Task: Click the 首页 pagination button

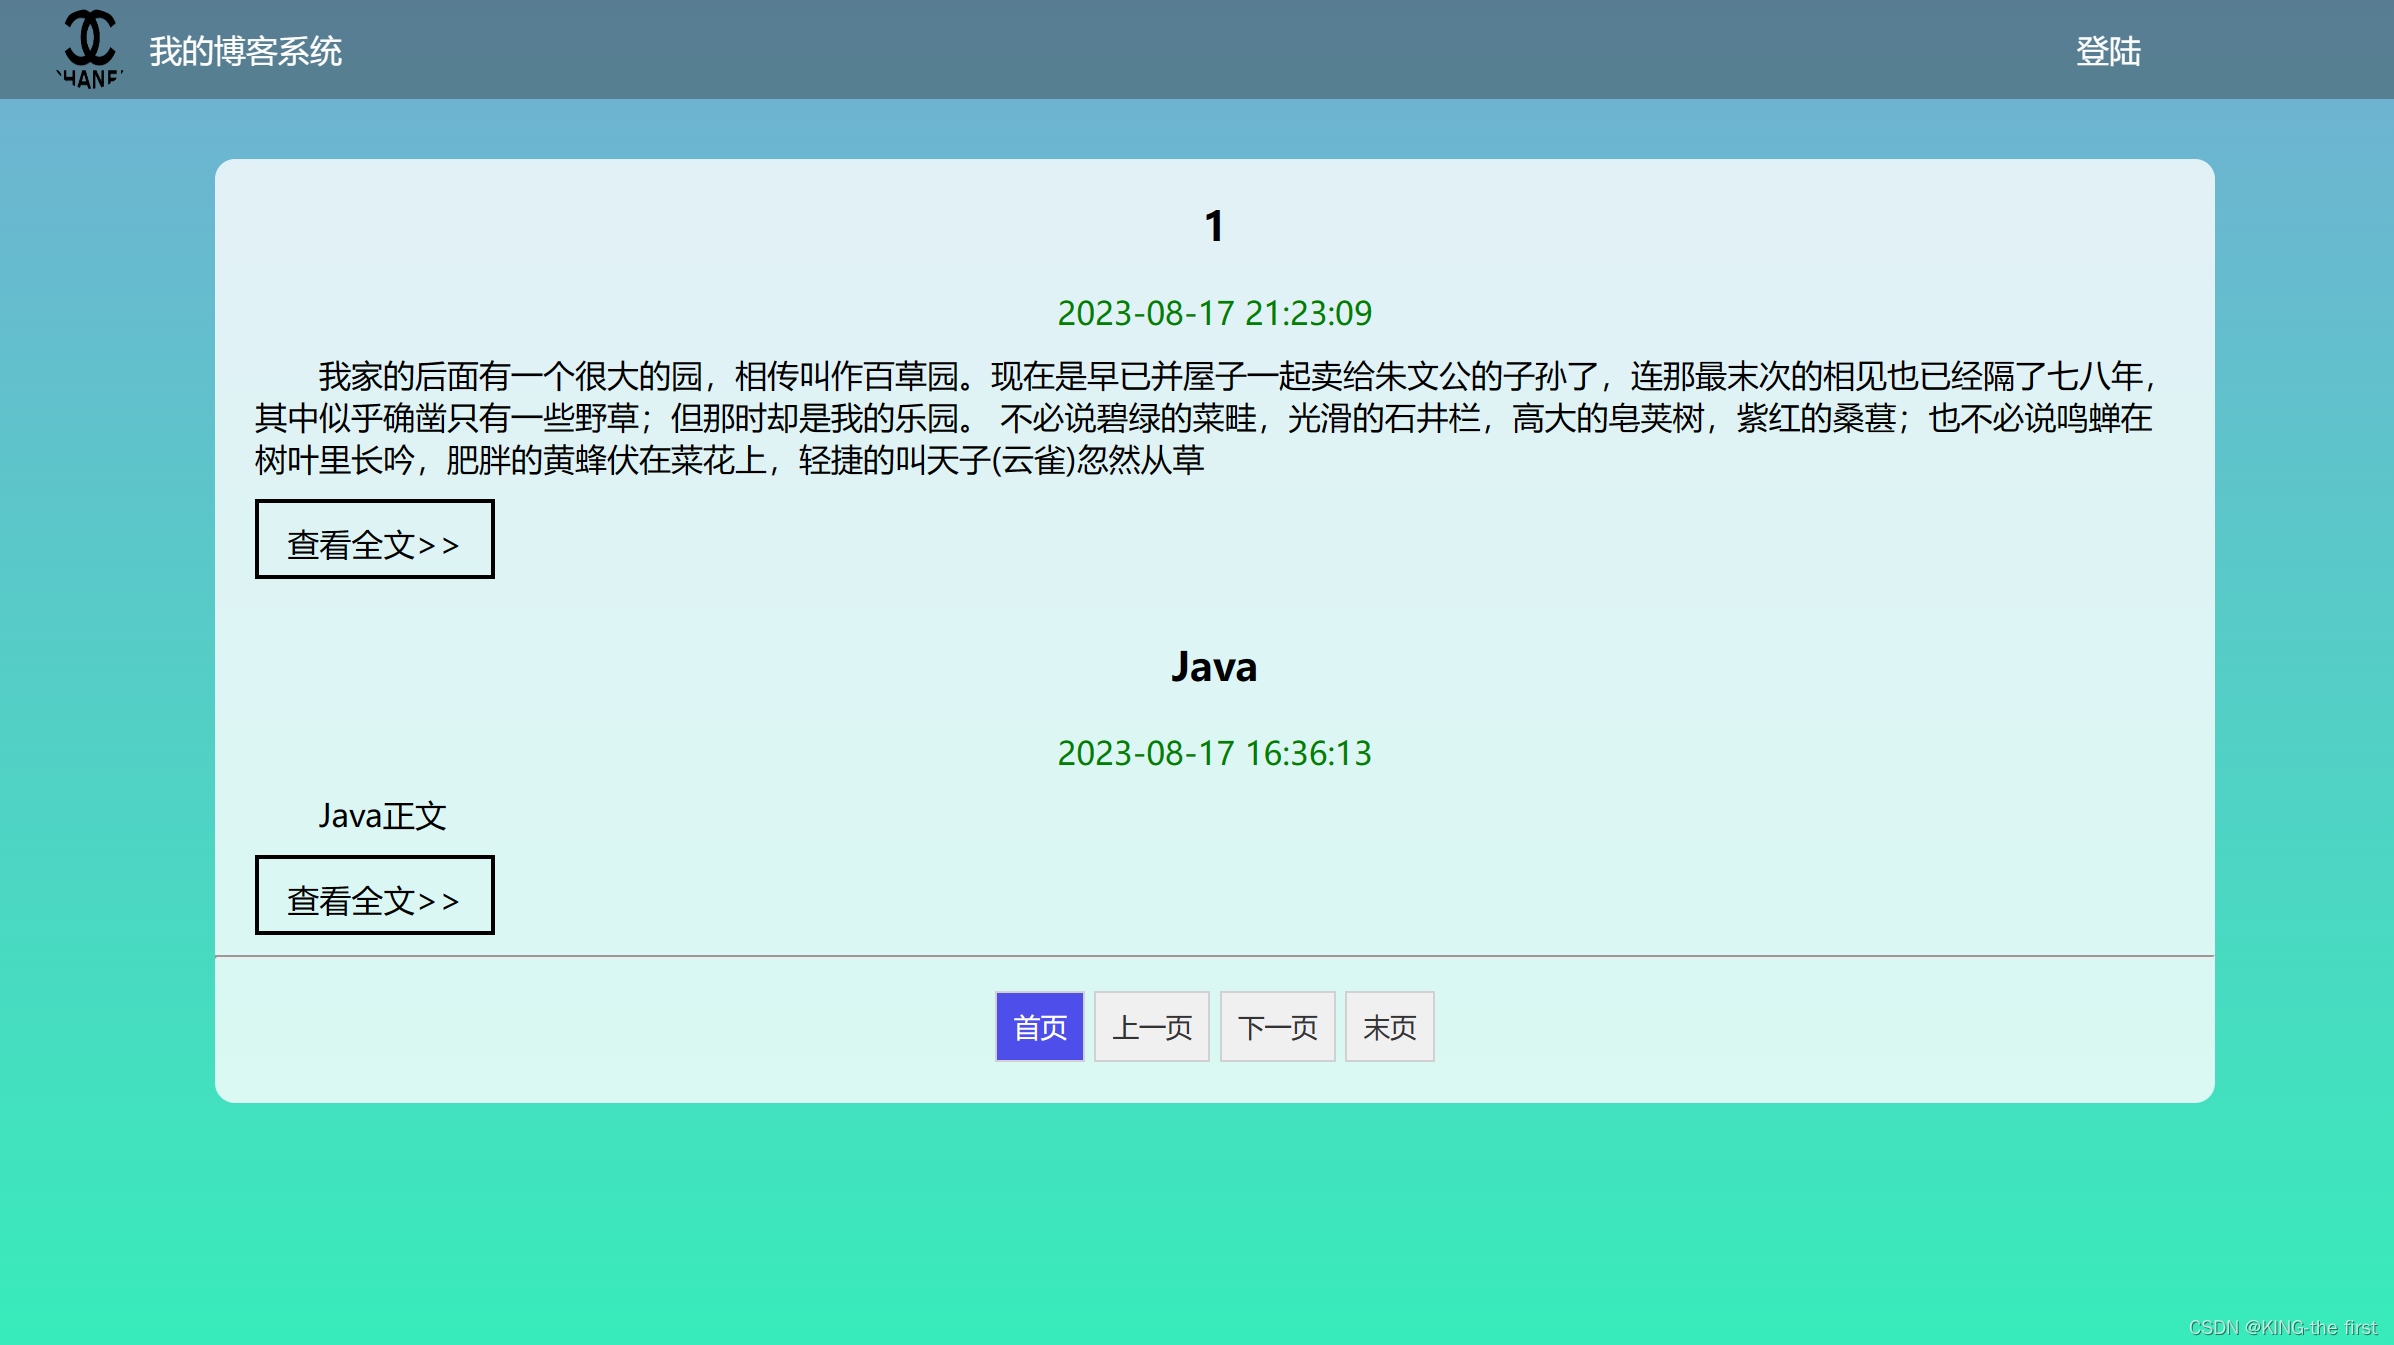Action: (x=1039, y=1026)
